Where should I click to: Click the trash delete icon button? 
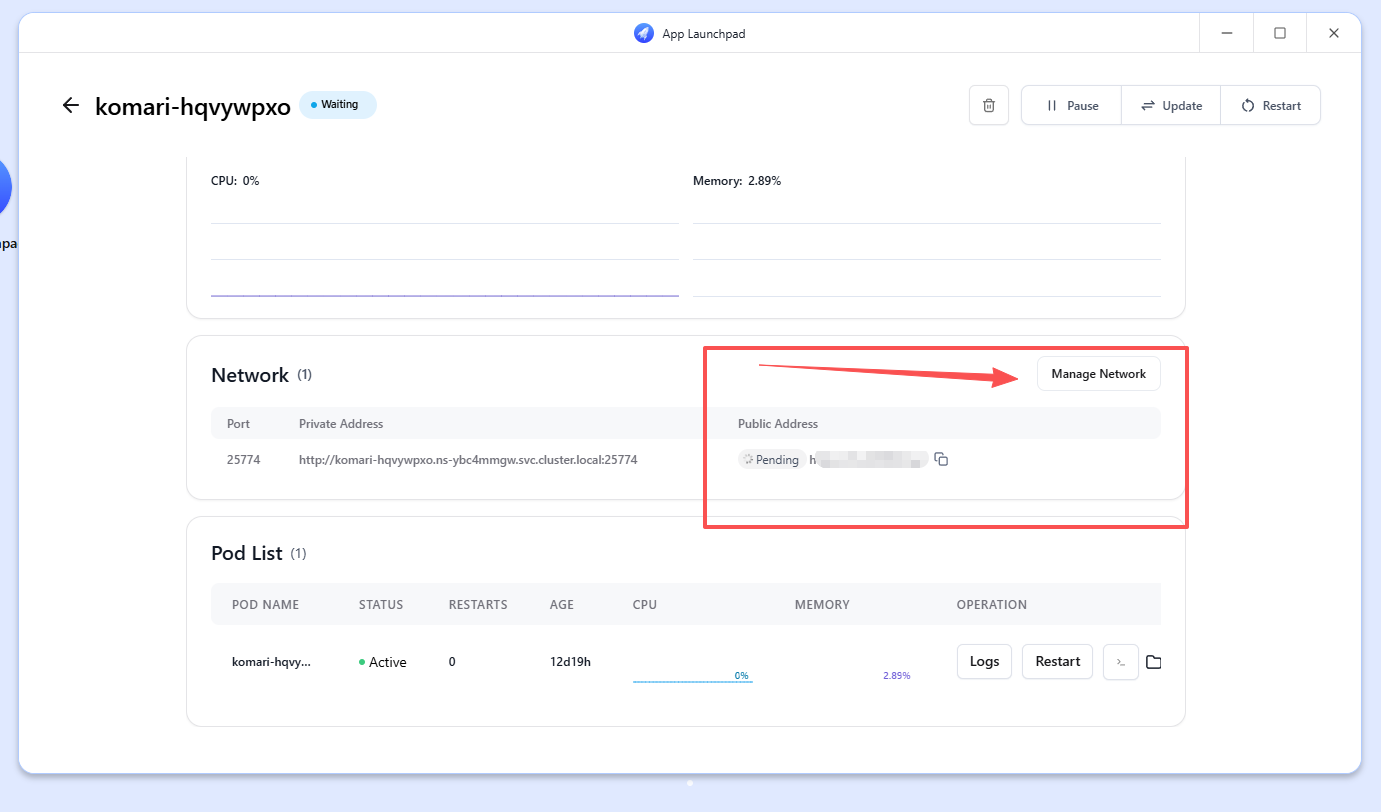point(988,106)
